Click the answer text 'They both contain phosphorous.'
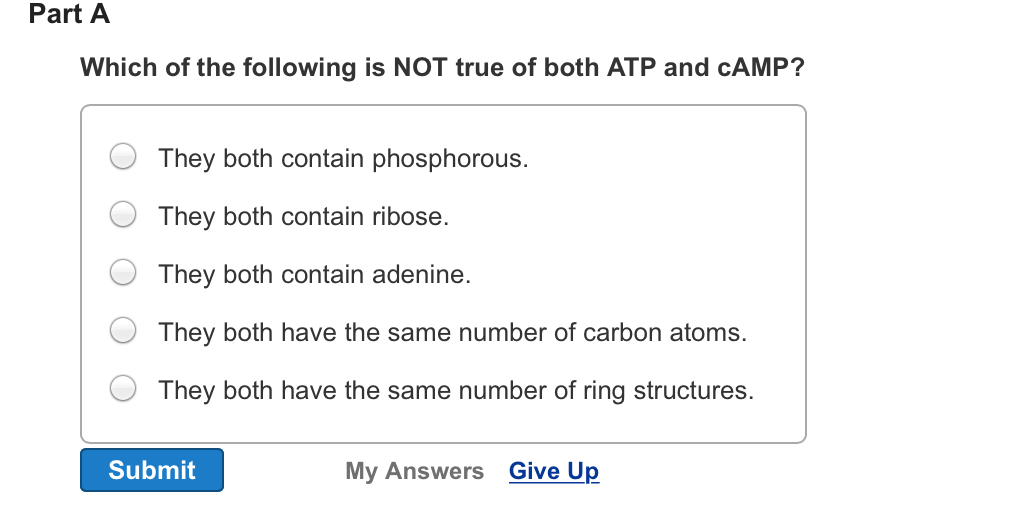This screenshot has width=1024, height=526. pos(343,159)
